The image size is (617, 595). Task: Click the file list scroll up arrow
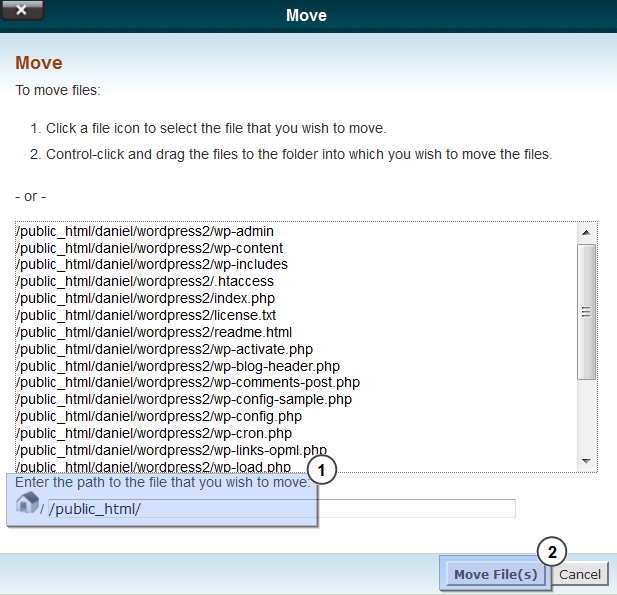pyautogui.click(x=586, y=233)
